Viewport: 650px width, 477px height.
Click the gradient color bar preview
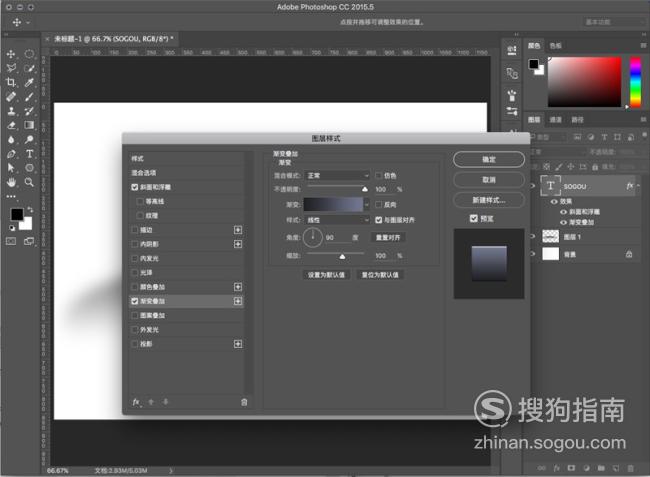(x=334, y=204)
